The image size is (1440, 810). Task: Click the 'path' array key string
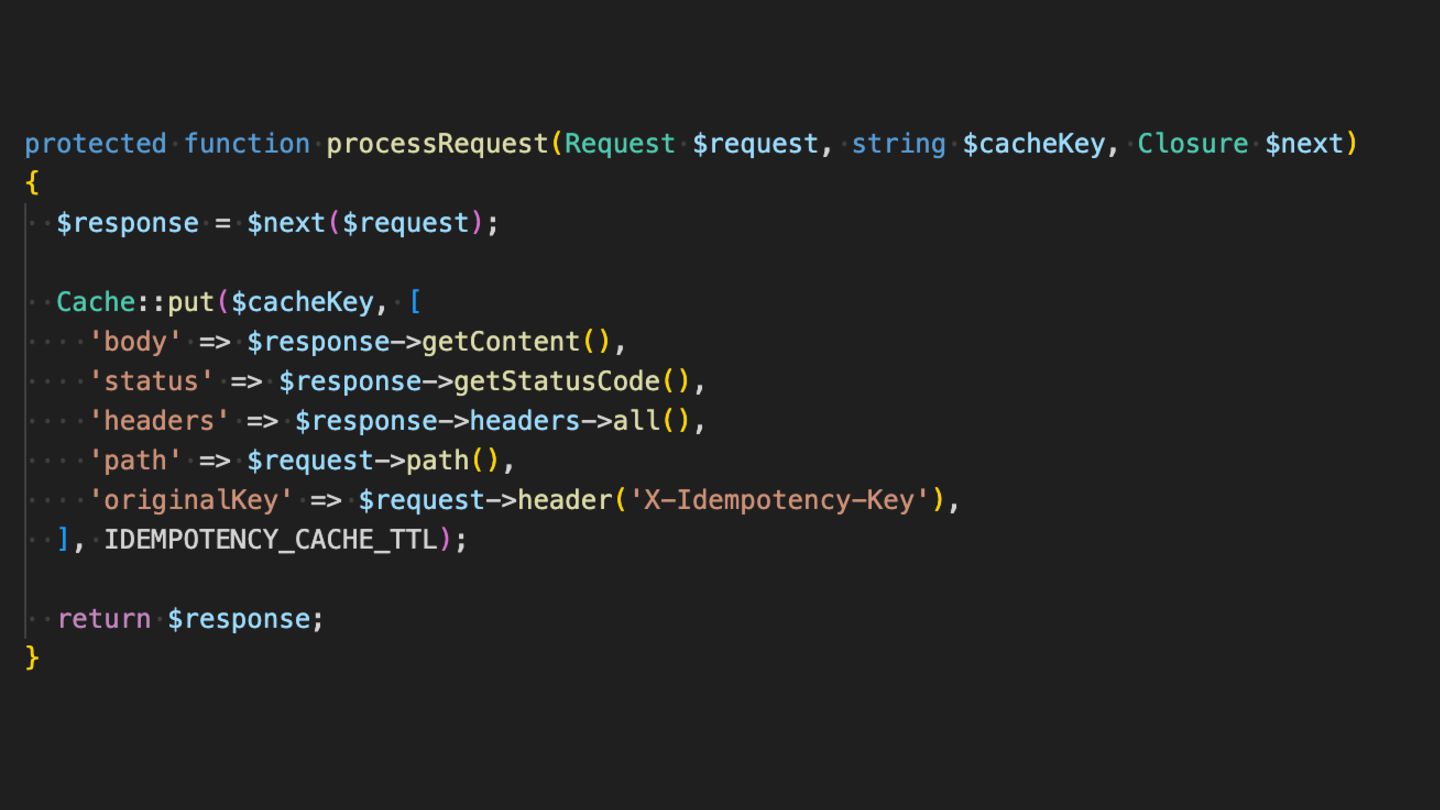[136, 461]
